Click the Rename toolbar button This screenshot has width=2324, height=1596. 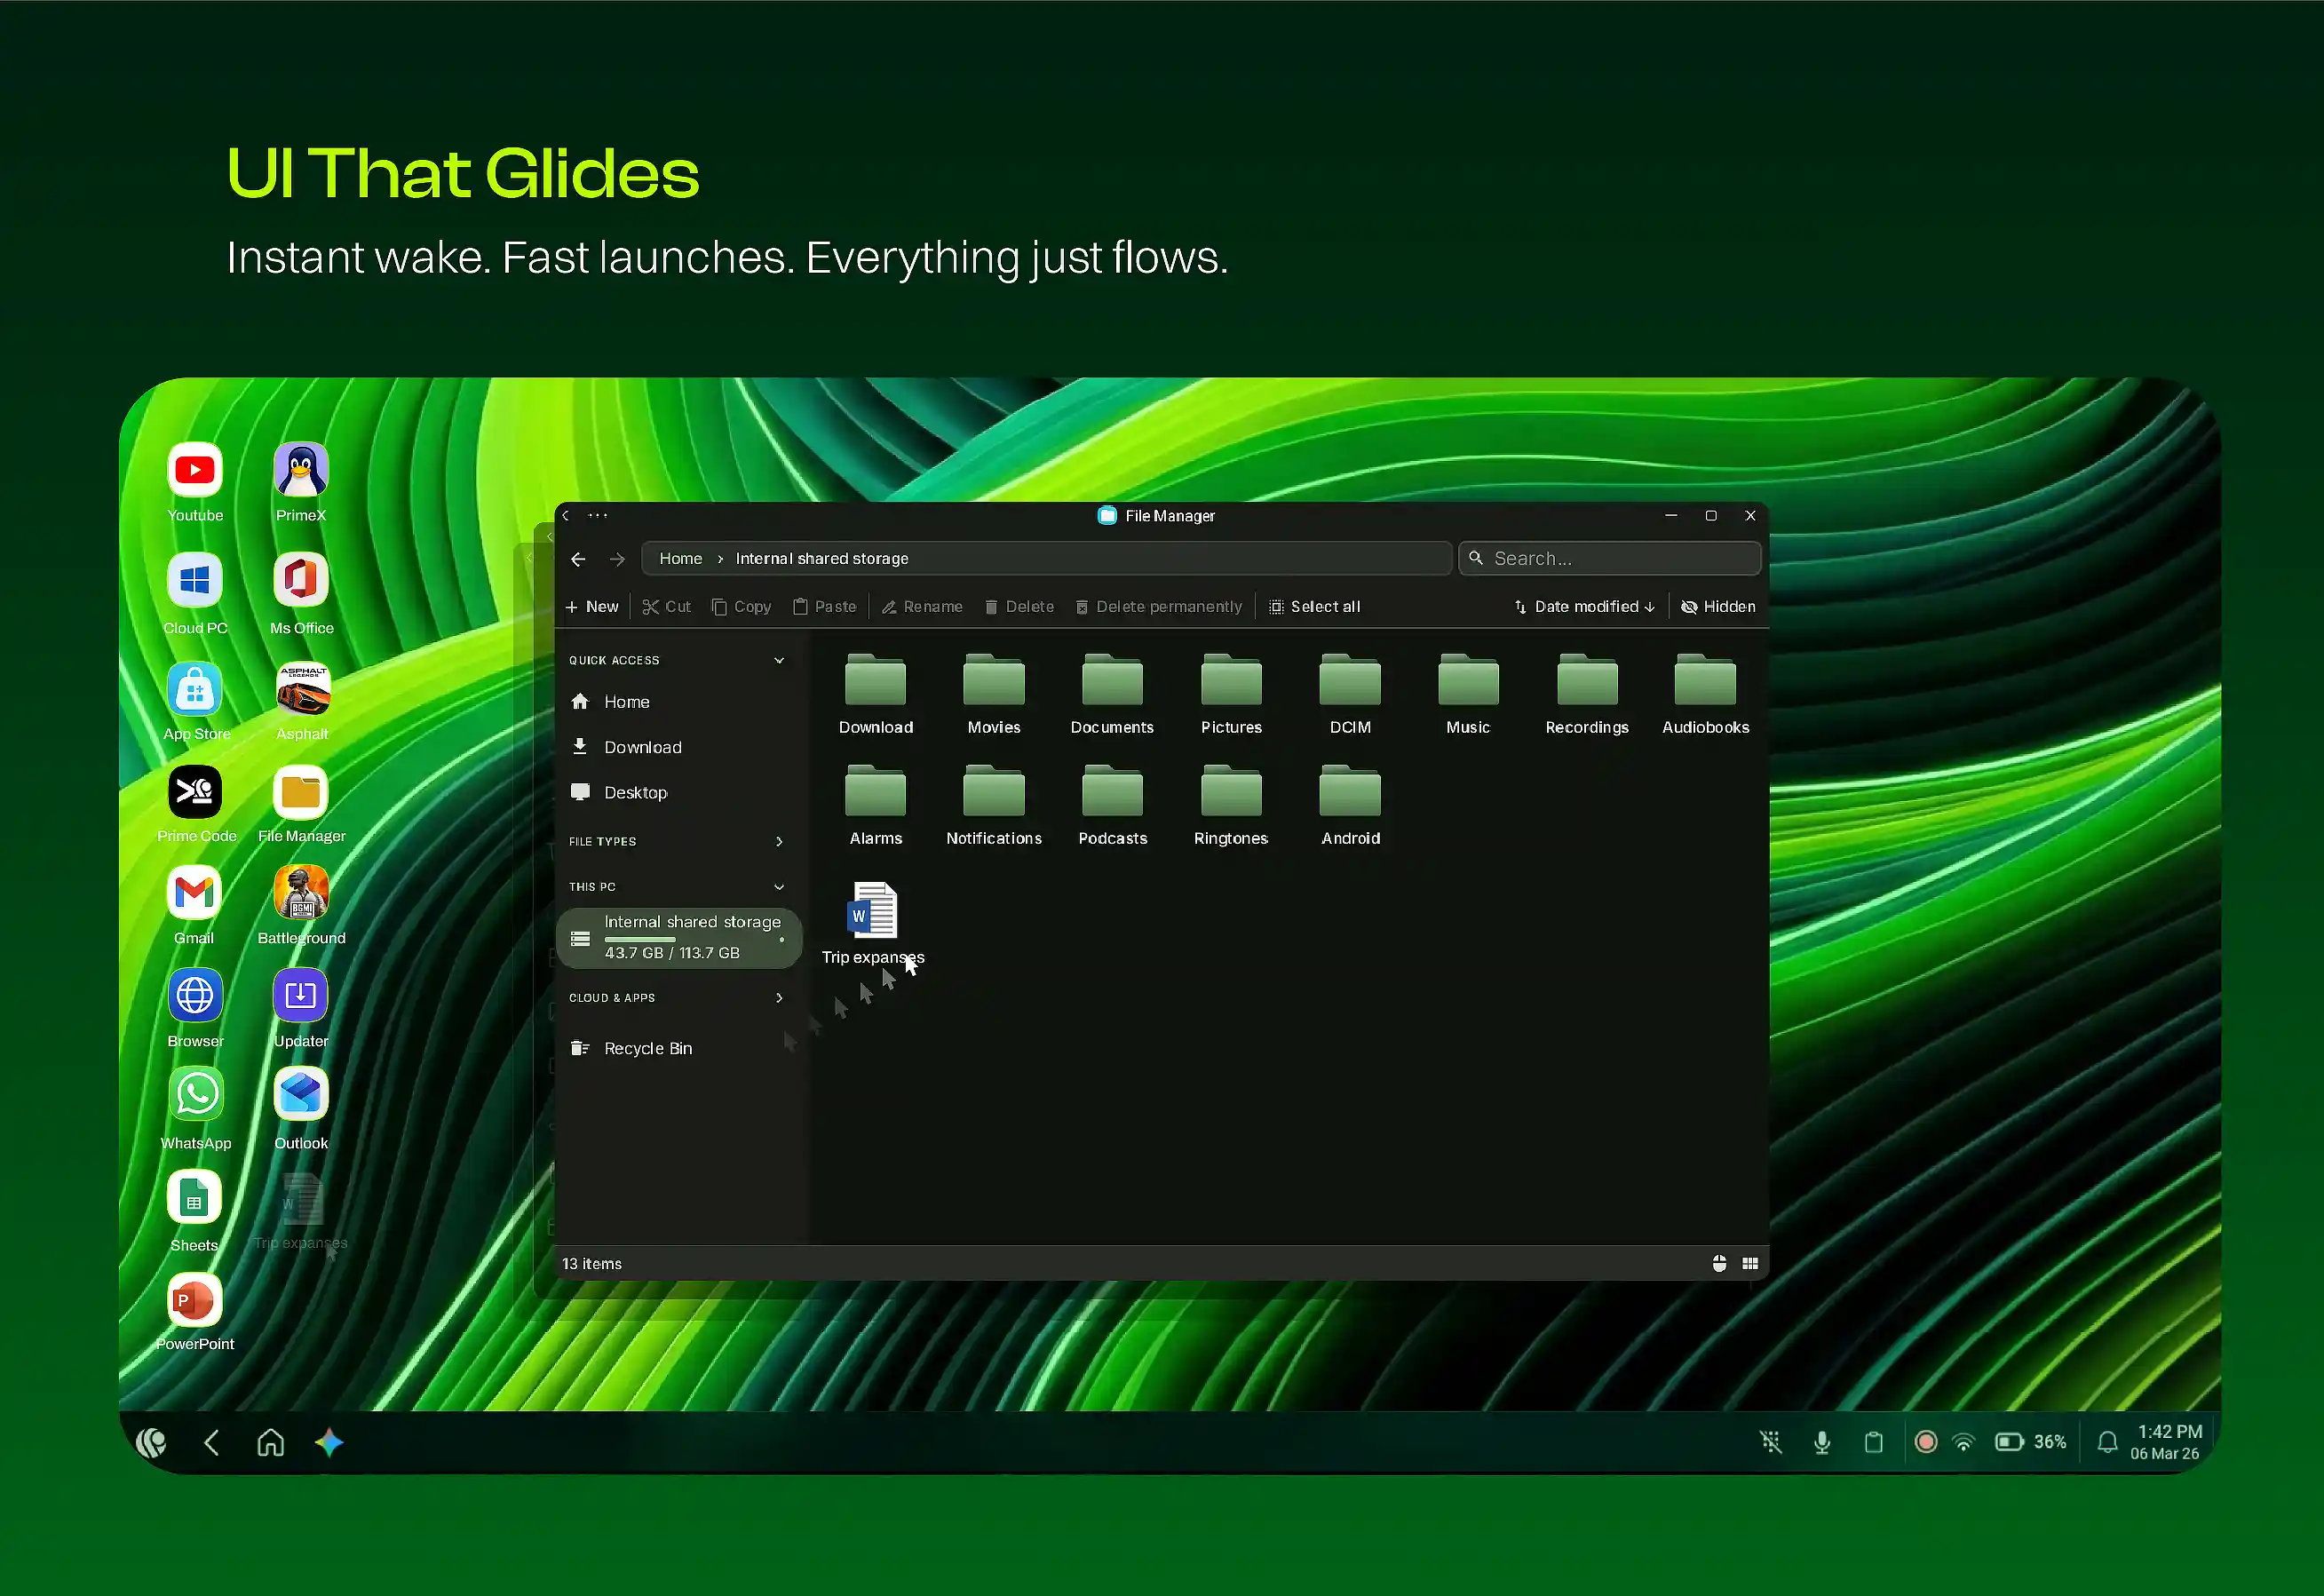[922, 607]
